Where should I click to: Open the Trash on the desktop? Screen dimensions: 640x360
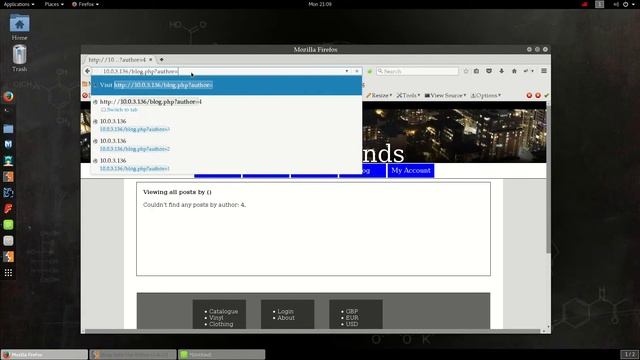click(19, 58)
